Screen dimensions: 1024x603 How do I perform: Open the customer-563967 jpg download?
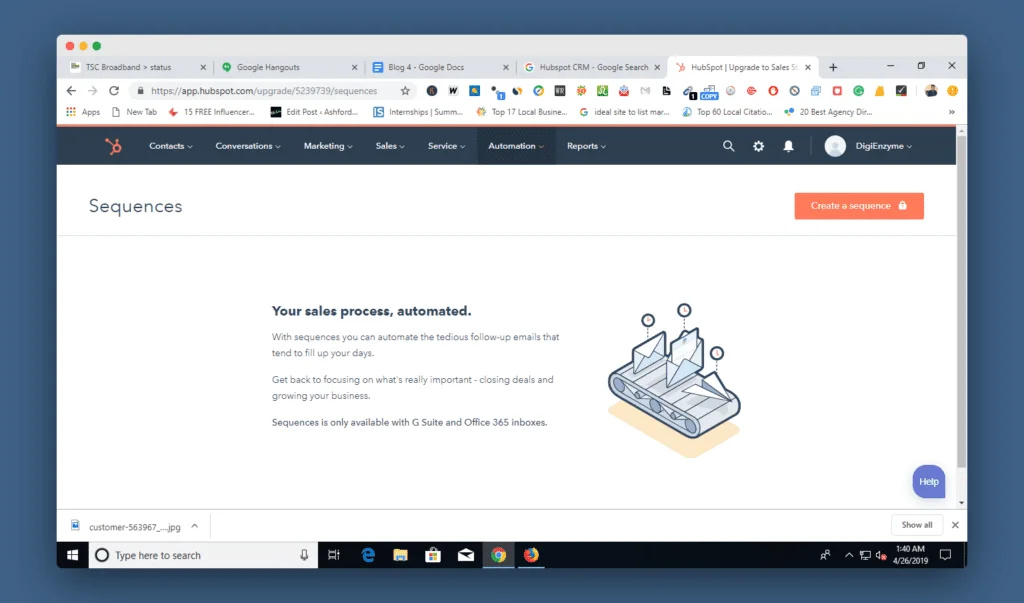click(x=125, y=526)
